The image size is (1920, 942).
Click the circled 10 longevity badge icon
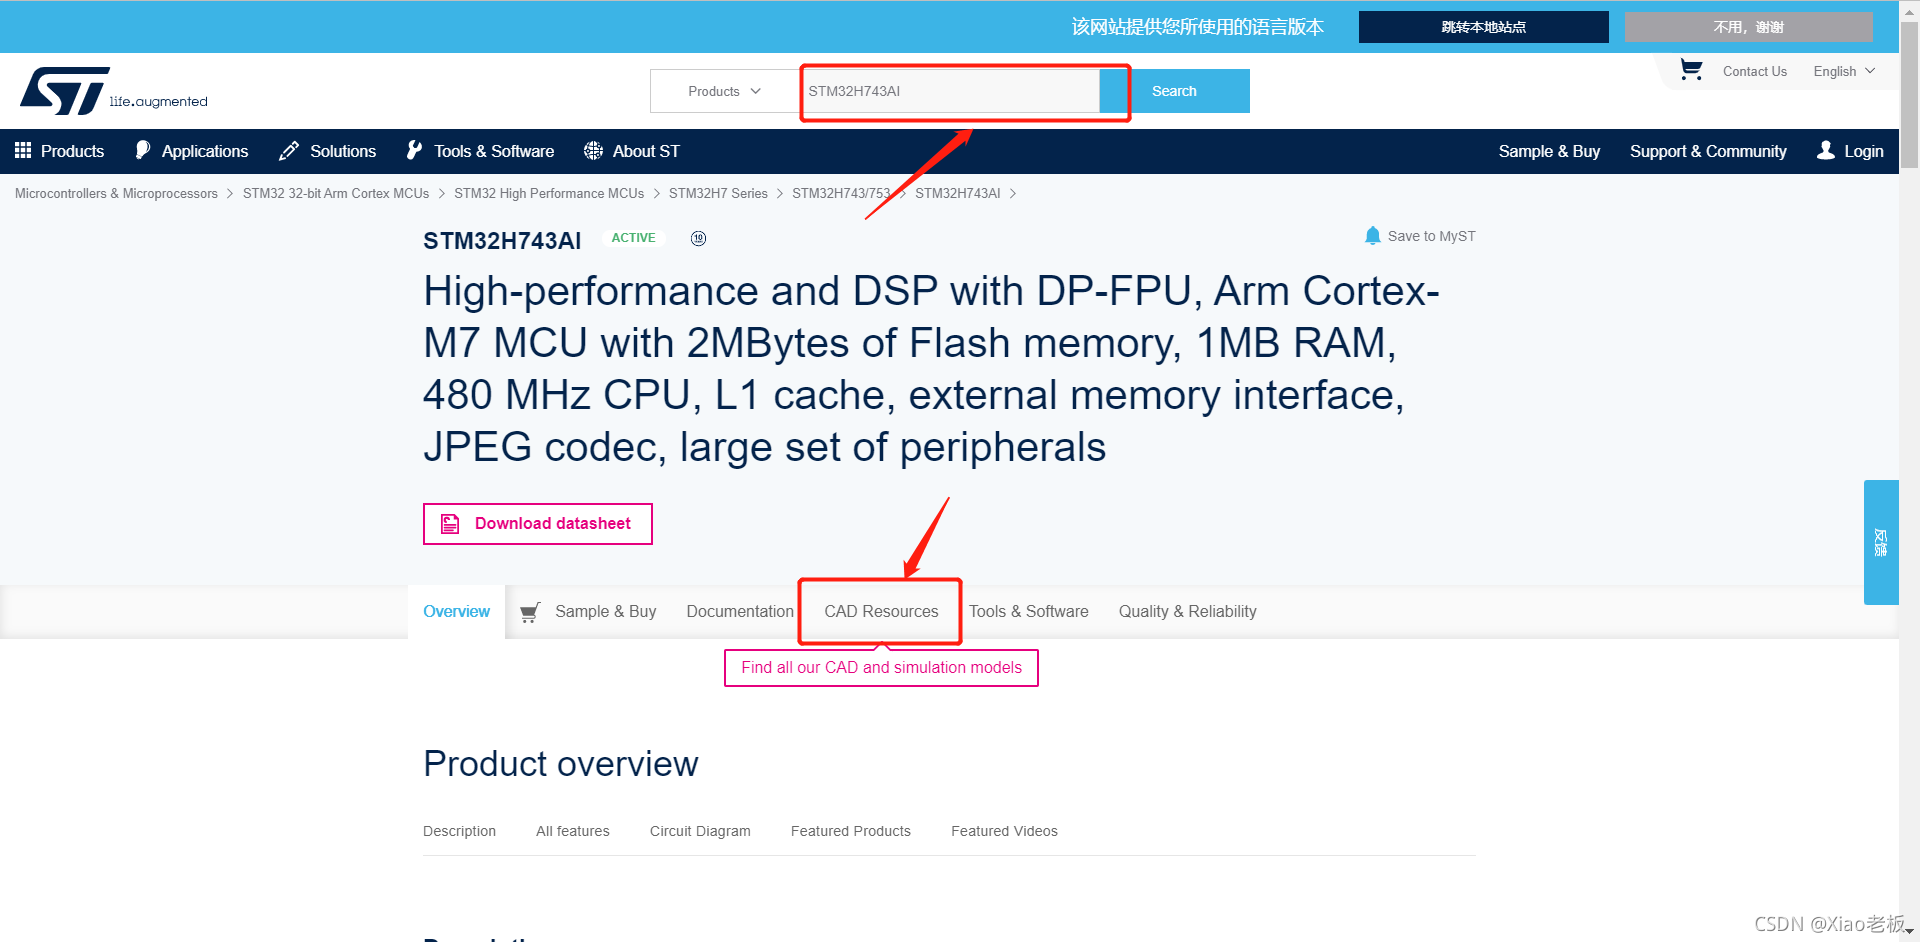click(699, 238)
